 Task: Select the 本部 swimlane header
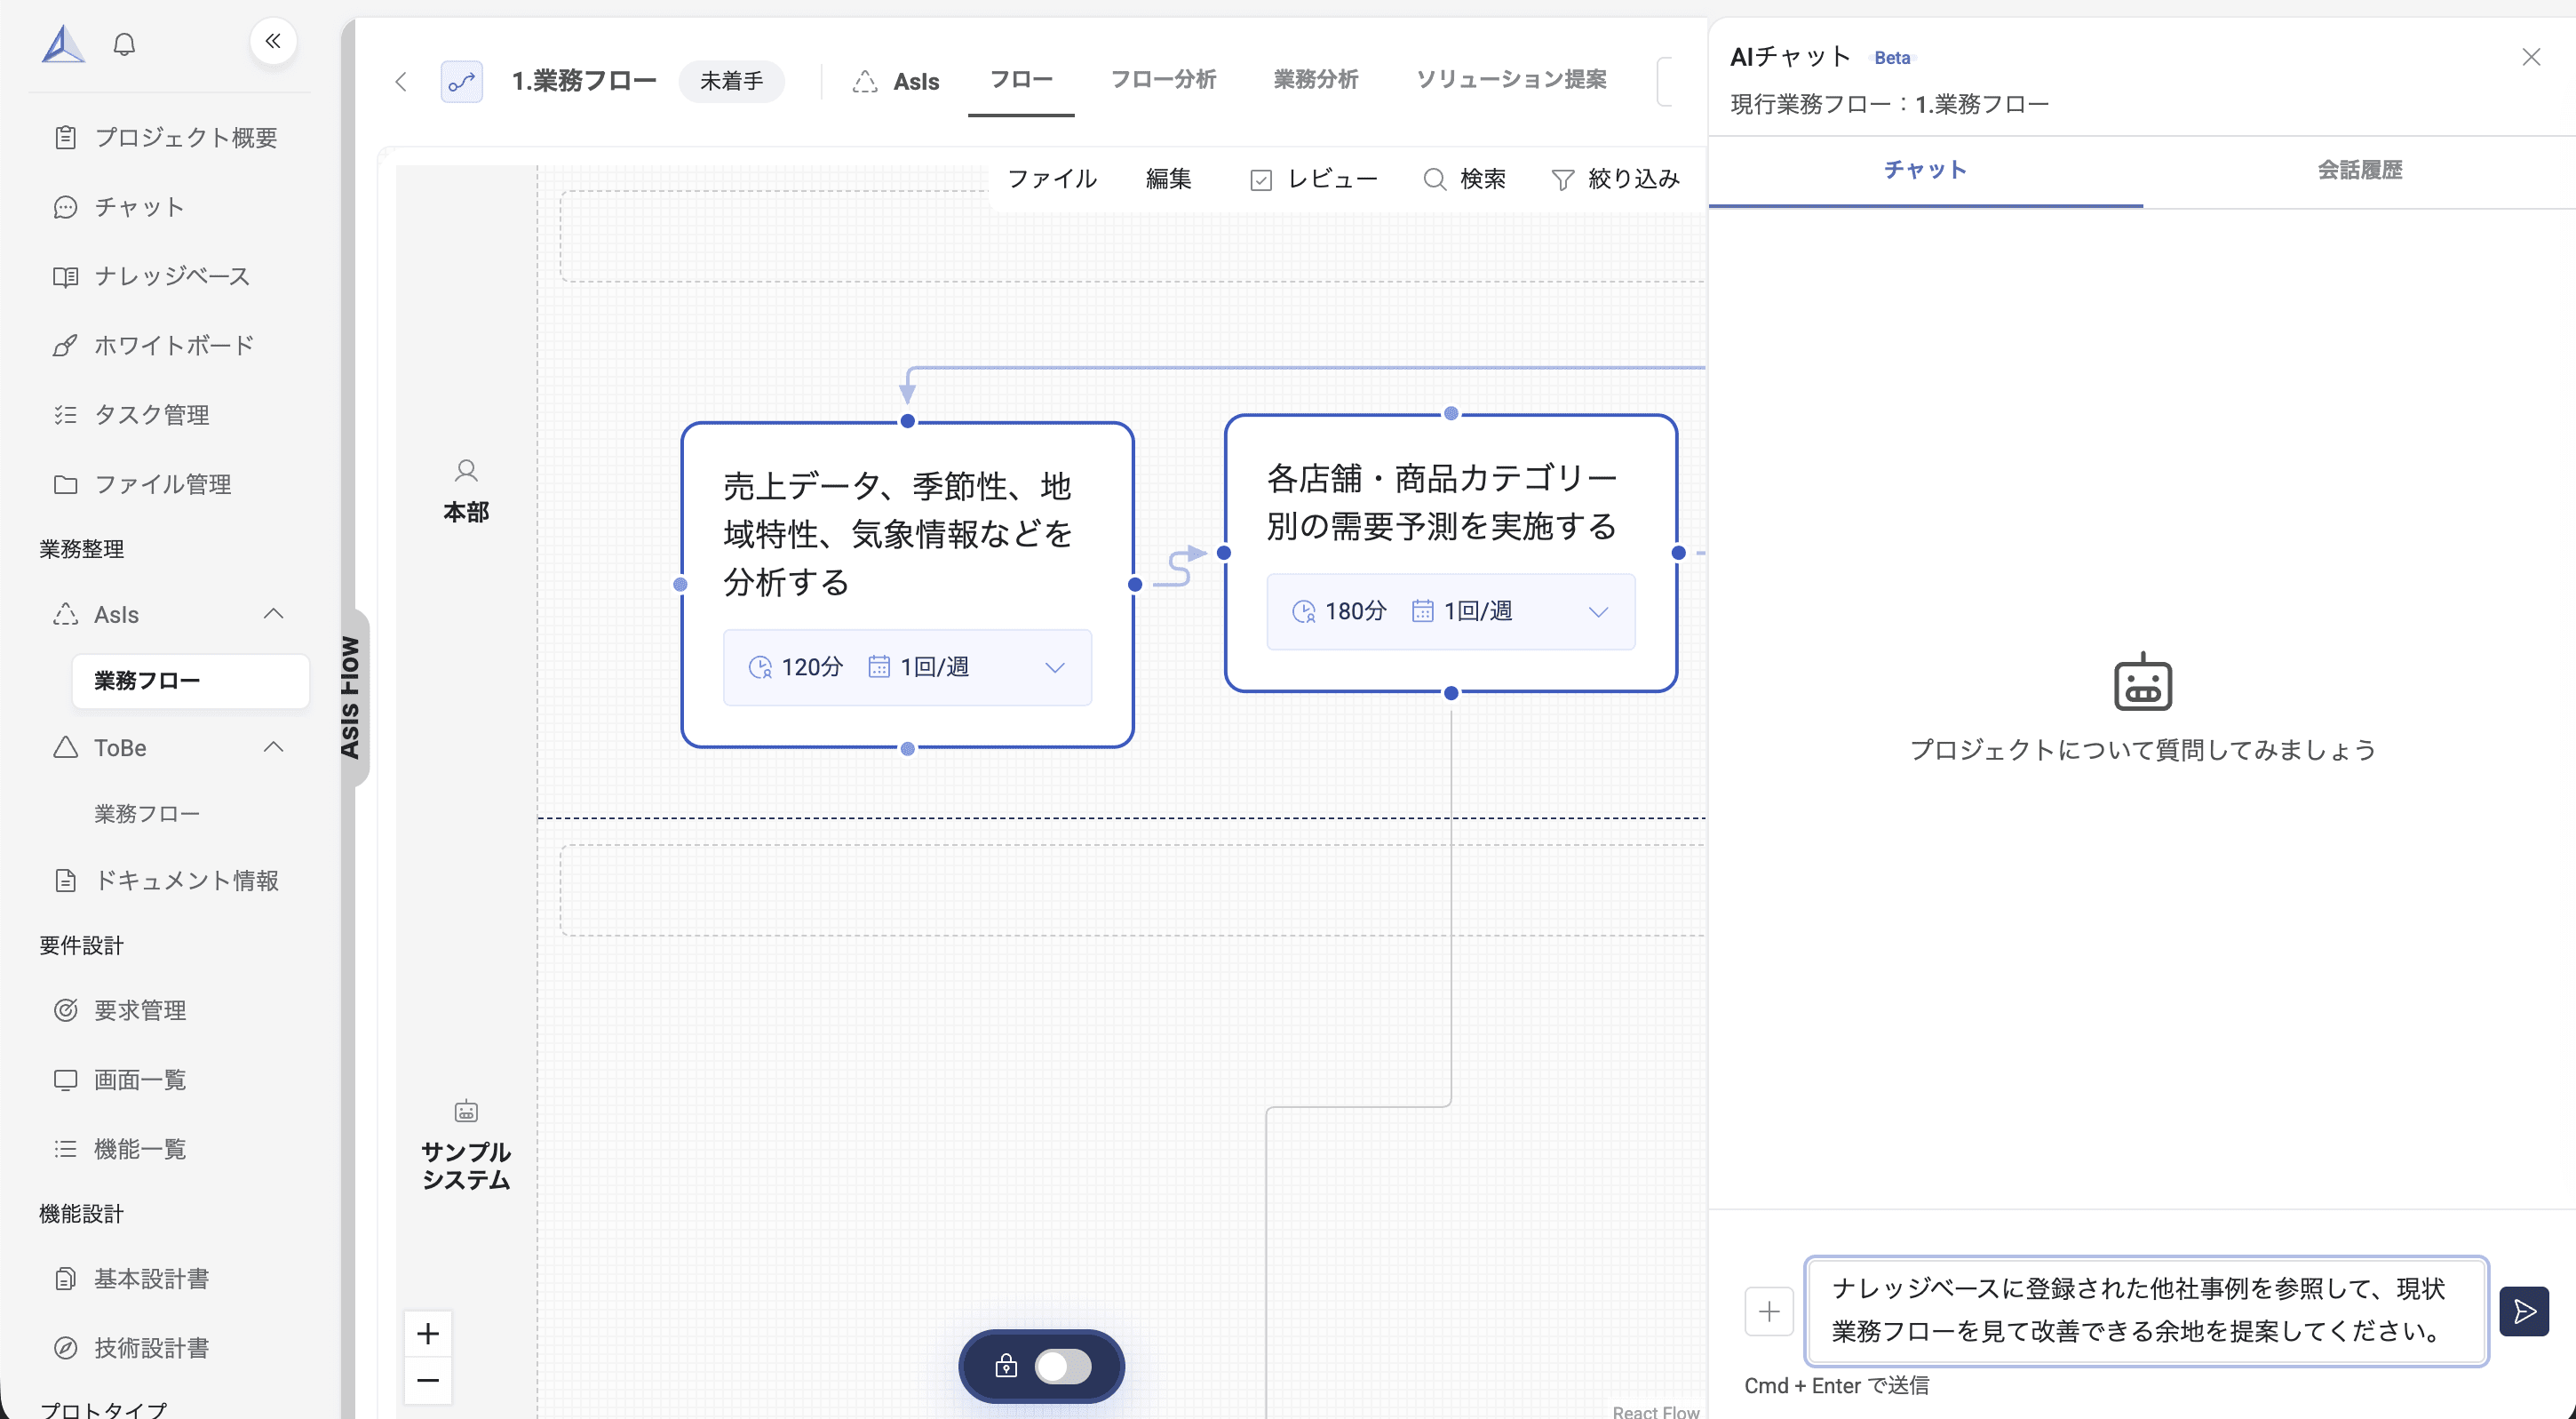pyautogui.click(x=466, y=491)
